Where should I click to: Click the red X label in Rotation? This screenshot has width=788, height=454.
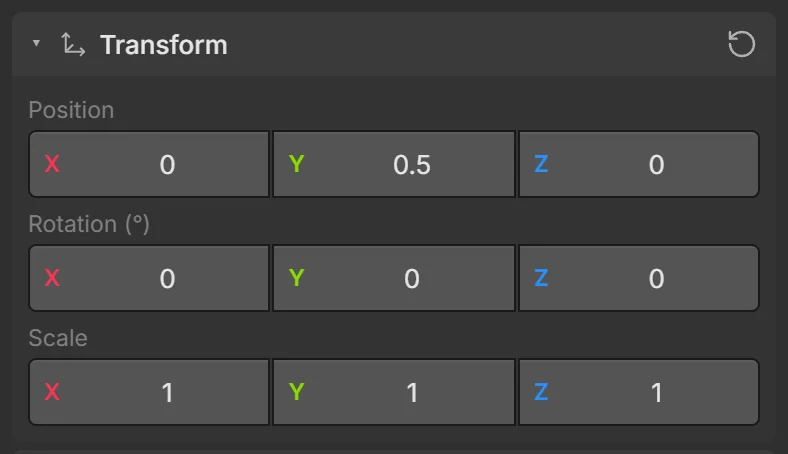[52, 278]
